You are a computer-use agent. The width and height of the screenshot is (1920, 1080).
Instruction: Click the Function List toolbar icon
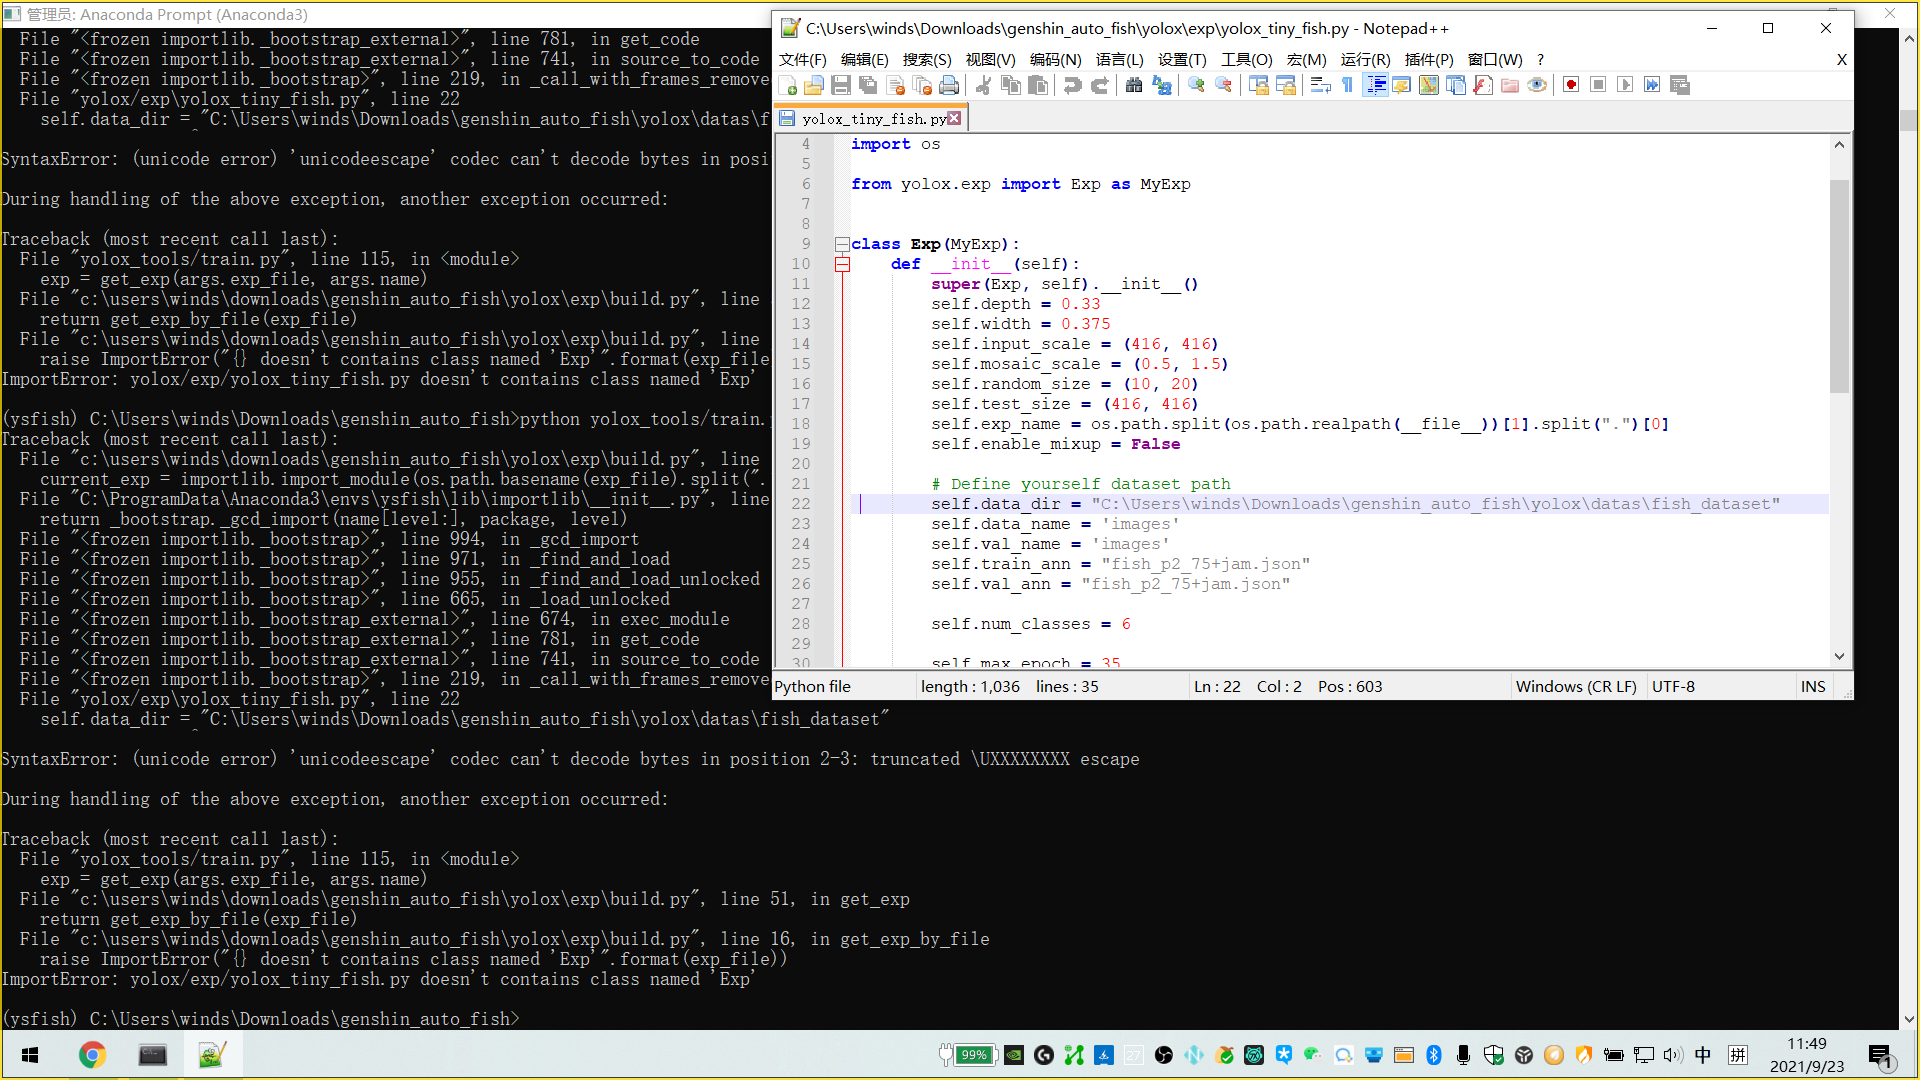click(1483, 86)
